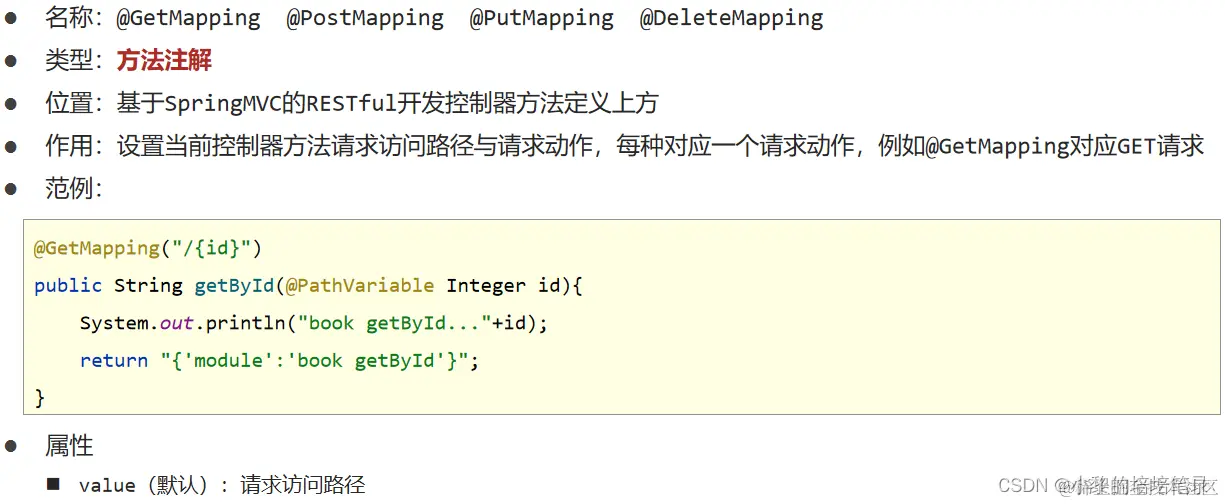This screenshot has width=1225, height=504.
Task: Click the red 方法注解 type text
Action: click(x=164, y=60)
